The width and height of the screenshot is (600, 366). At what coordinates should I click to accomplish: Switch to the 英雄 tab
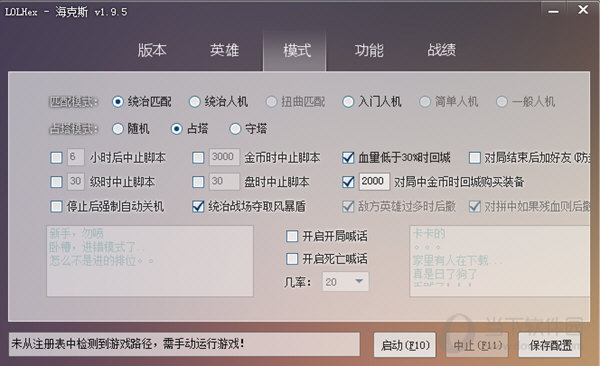click(x=224, y=50)
